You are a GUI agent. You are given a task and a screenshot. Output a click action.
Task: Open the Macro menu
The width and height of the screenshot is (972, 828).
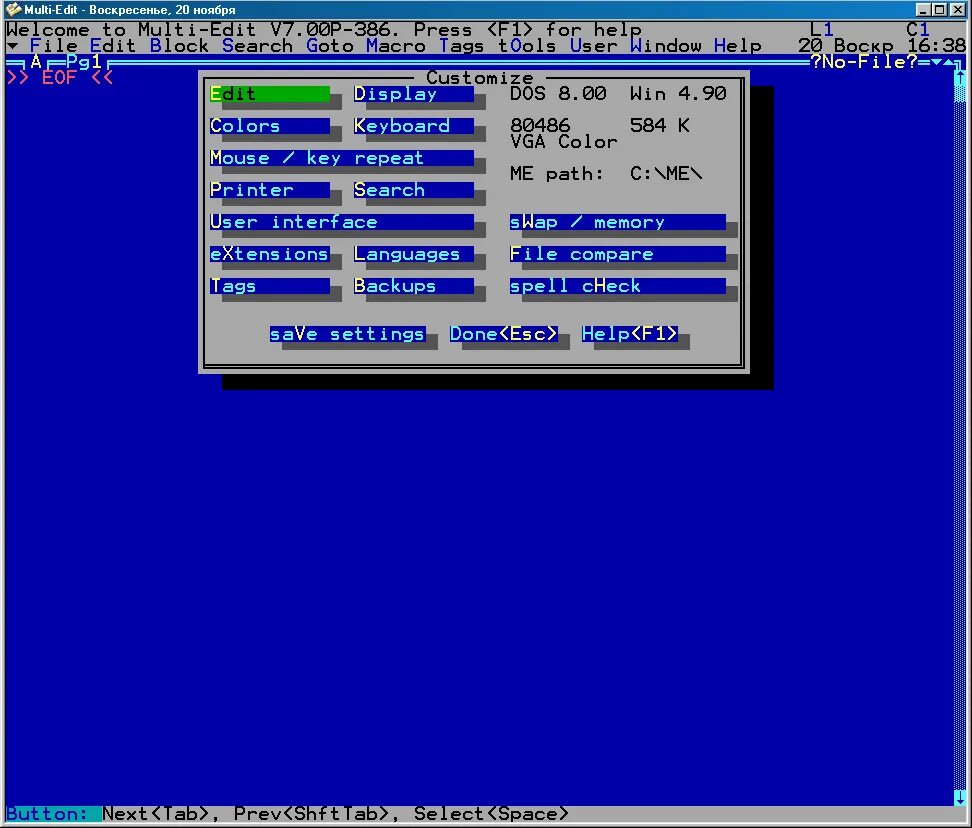395,46
